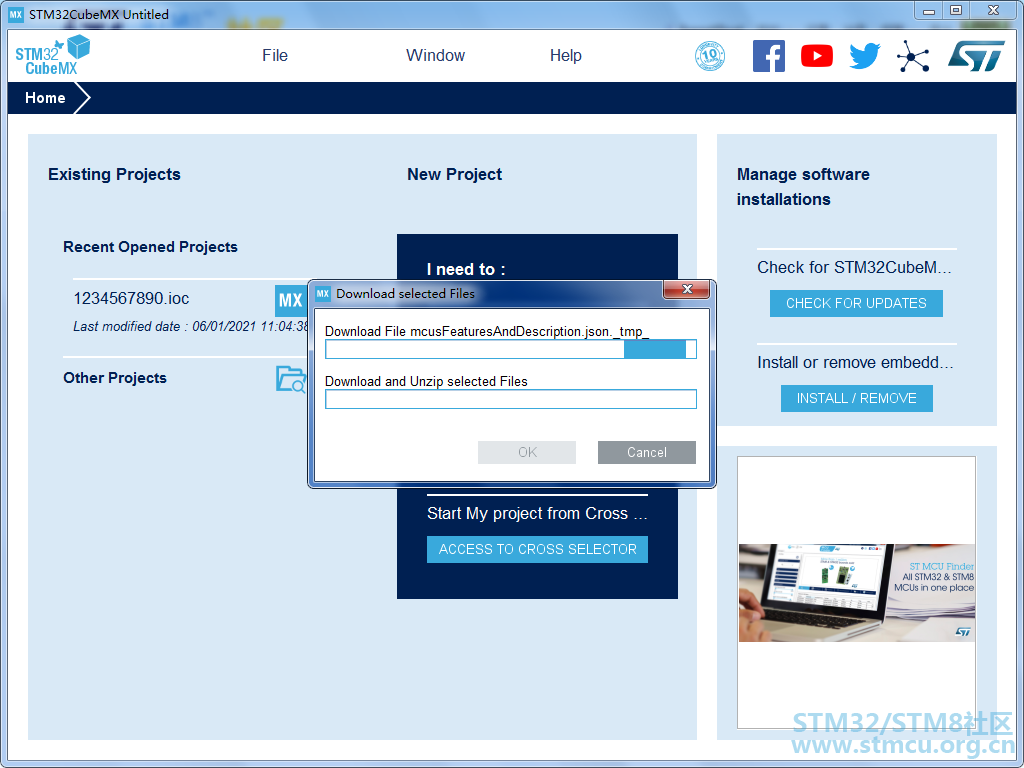Click the Recent Opened Projects heading
The width and height of the screenshot is (1024, 768).
pos(150,247)
